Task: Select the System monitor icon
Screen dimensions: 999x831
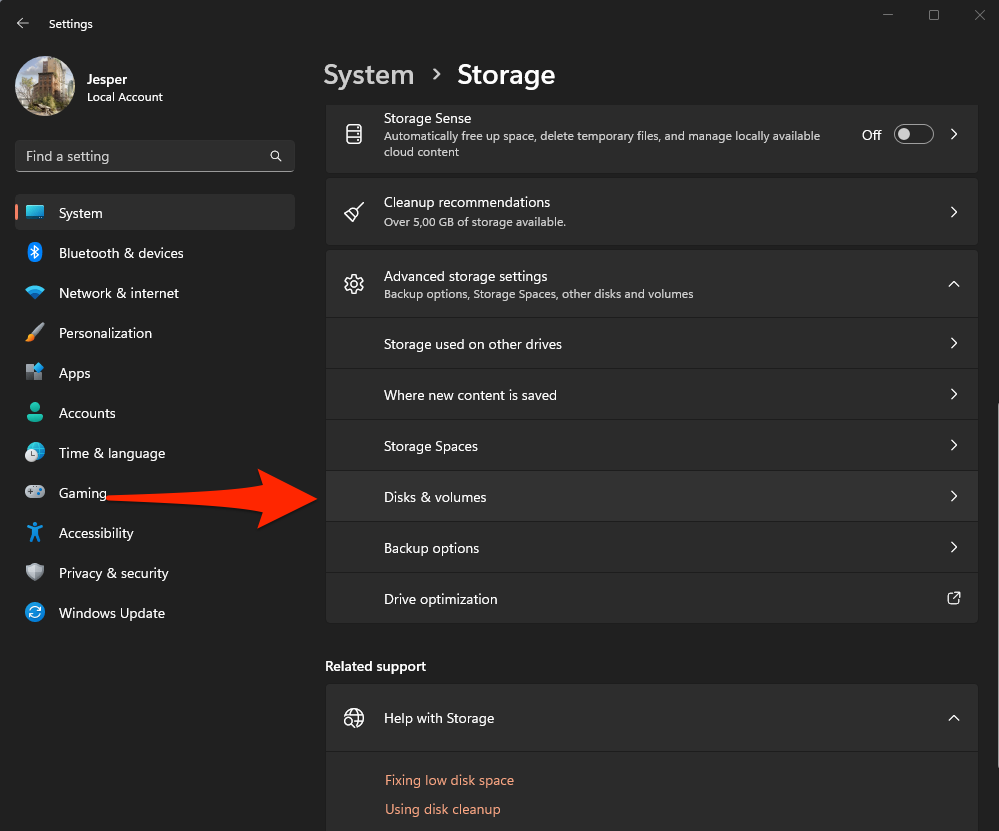Action: [x=35, y=213]
